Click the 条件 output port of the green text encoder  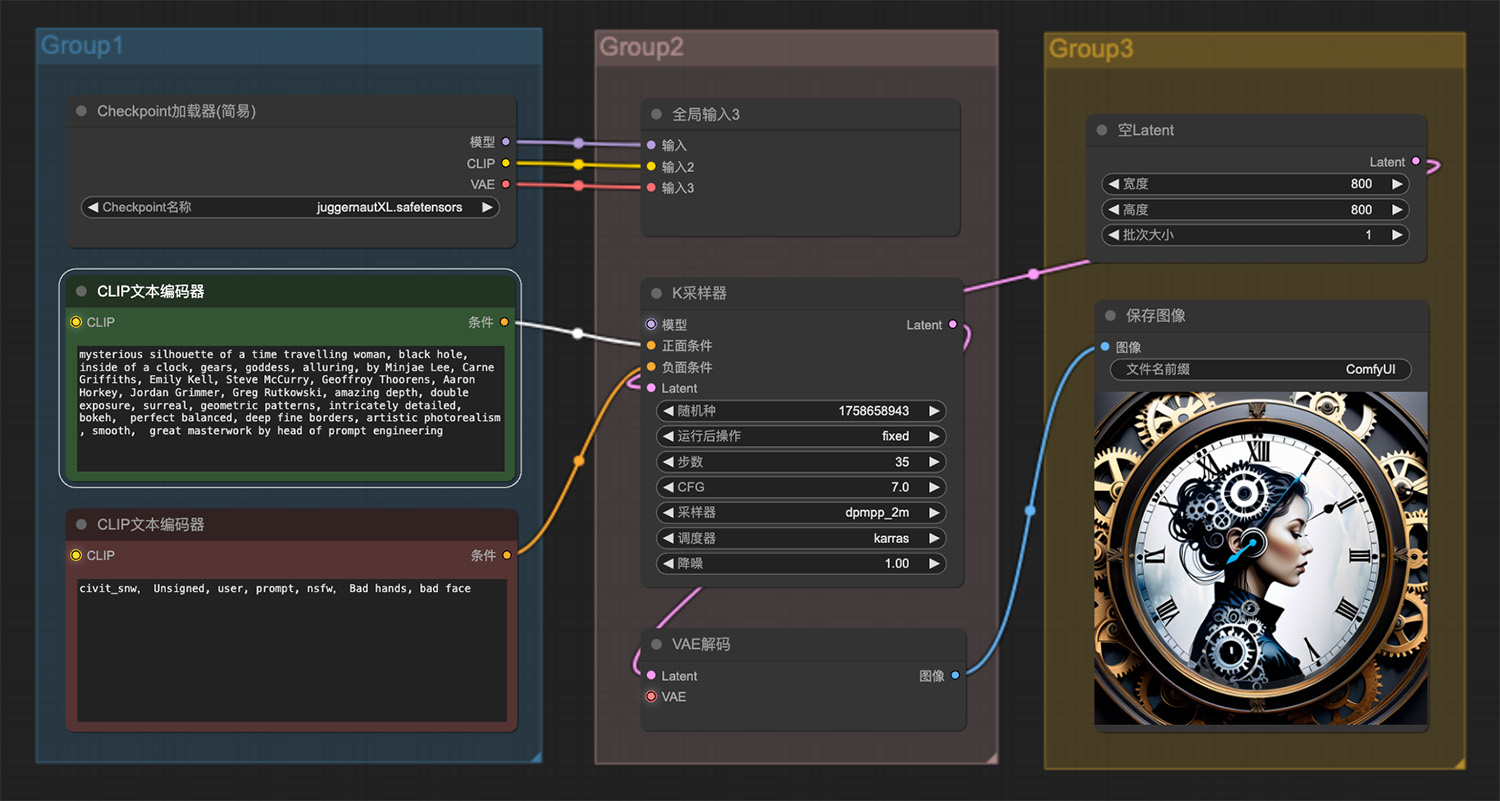tap(505, 322)
